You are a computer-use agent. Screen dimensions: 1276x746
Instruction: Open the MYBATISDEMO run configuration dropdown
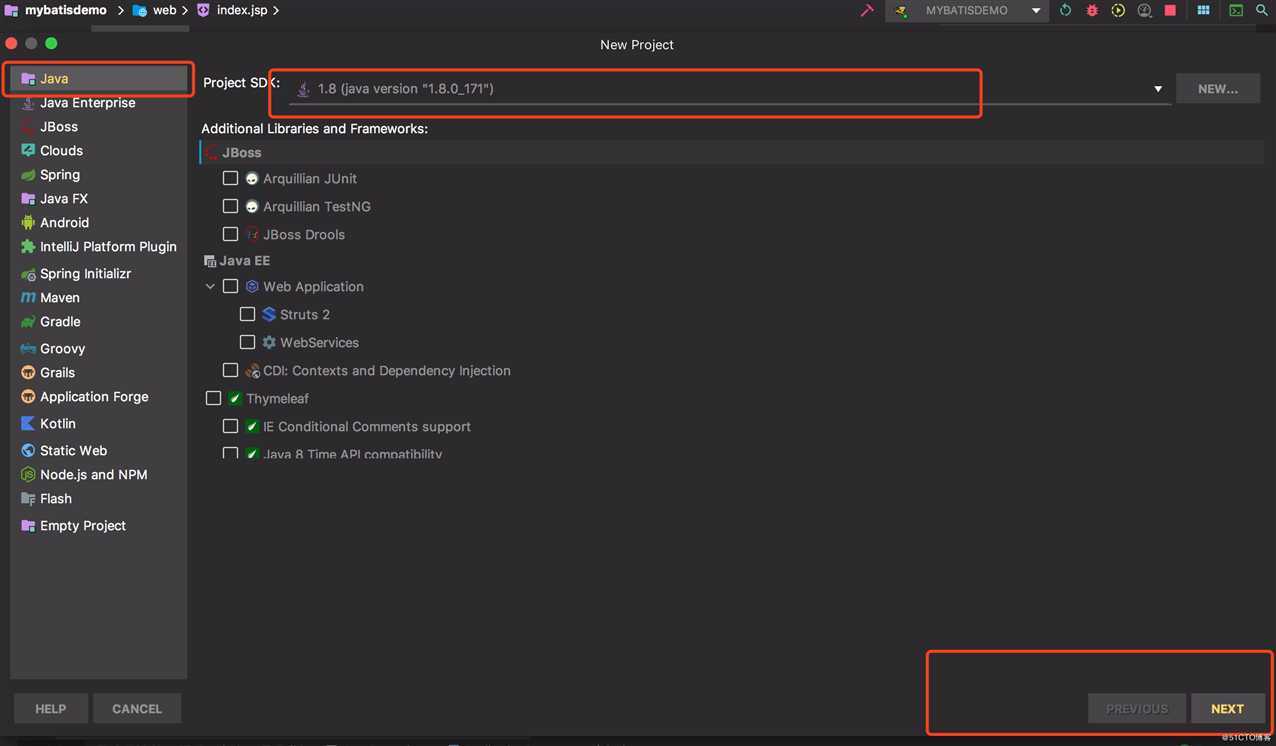(967, 10)
